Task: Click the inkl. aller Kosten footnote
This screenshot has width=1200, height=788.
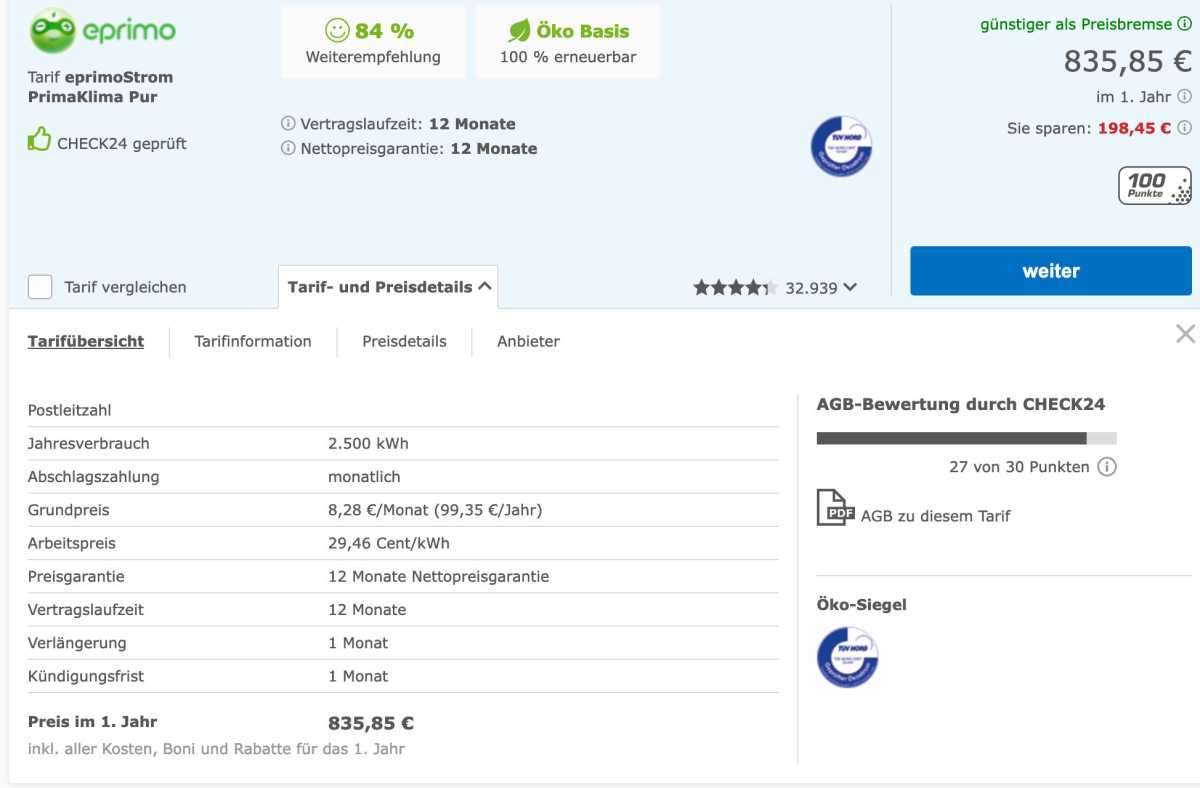Action: pyautogui.click(x=216, y=749)
